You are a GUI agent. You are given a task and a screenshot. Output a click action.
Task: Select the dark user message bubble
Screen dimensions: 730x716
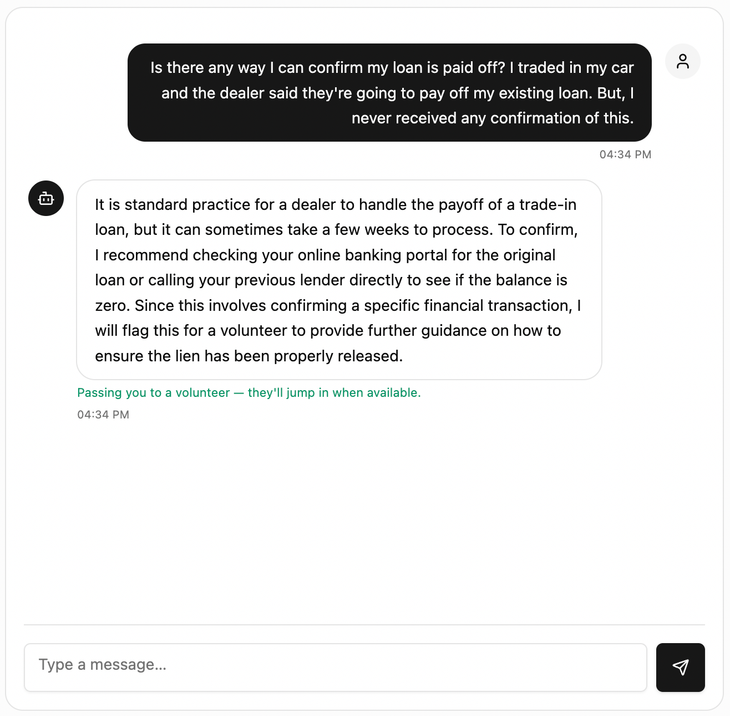pos(389,92)
